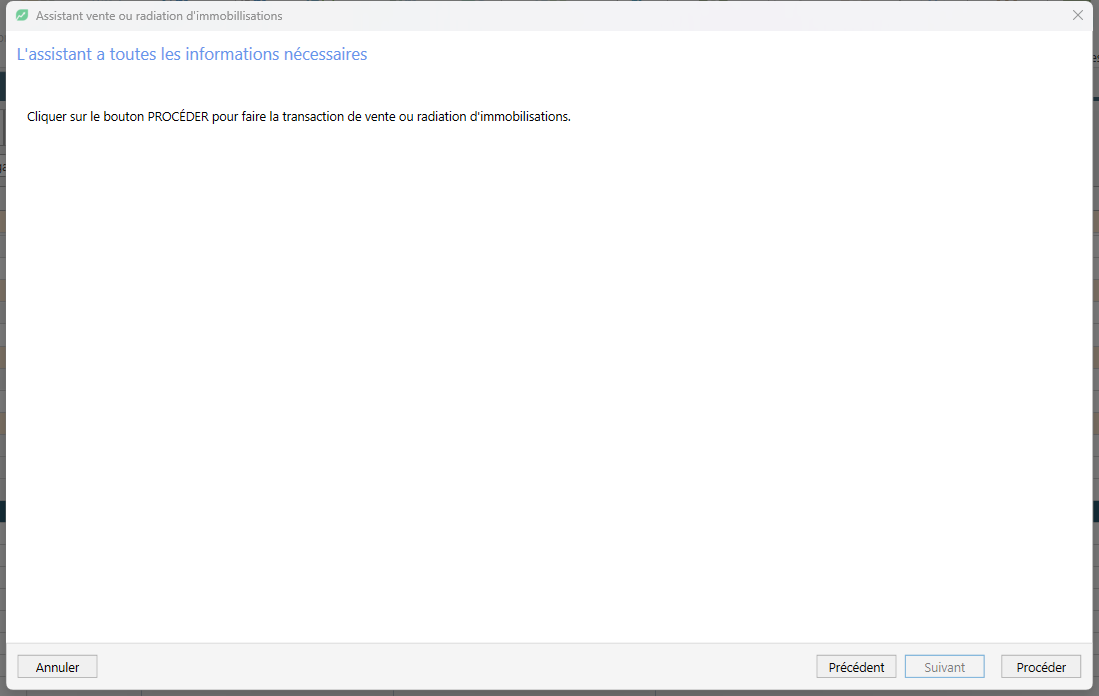Click the green app icon in title bar
This screenshot has height=696, width=1099.
pos(22,15)
